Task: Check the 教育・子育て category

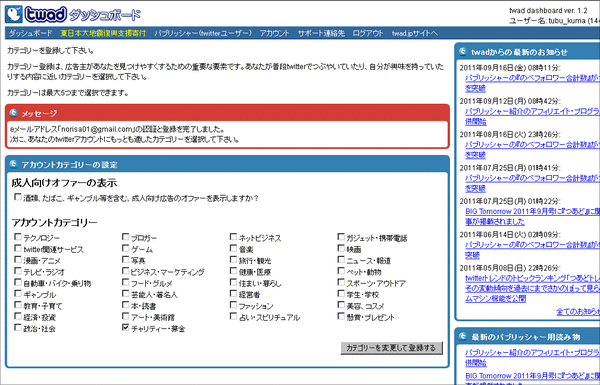Action: coord(18,305)
